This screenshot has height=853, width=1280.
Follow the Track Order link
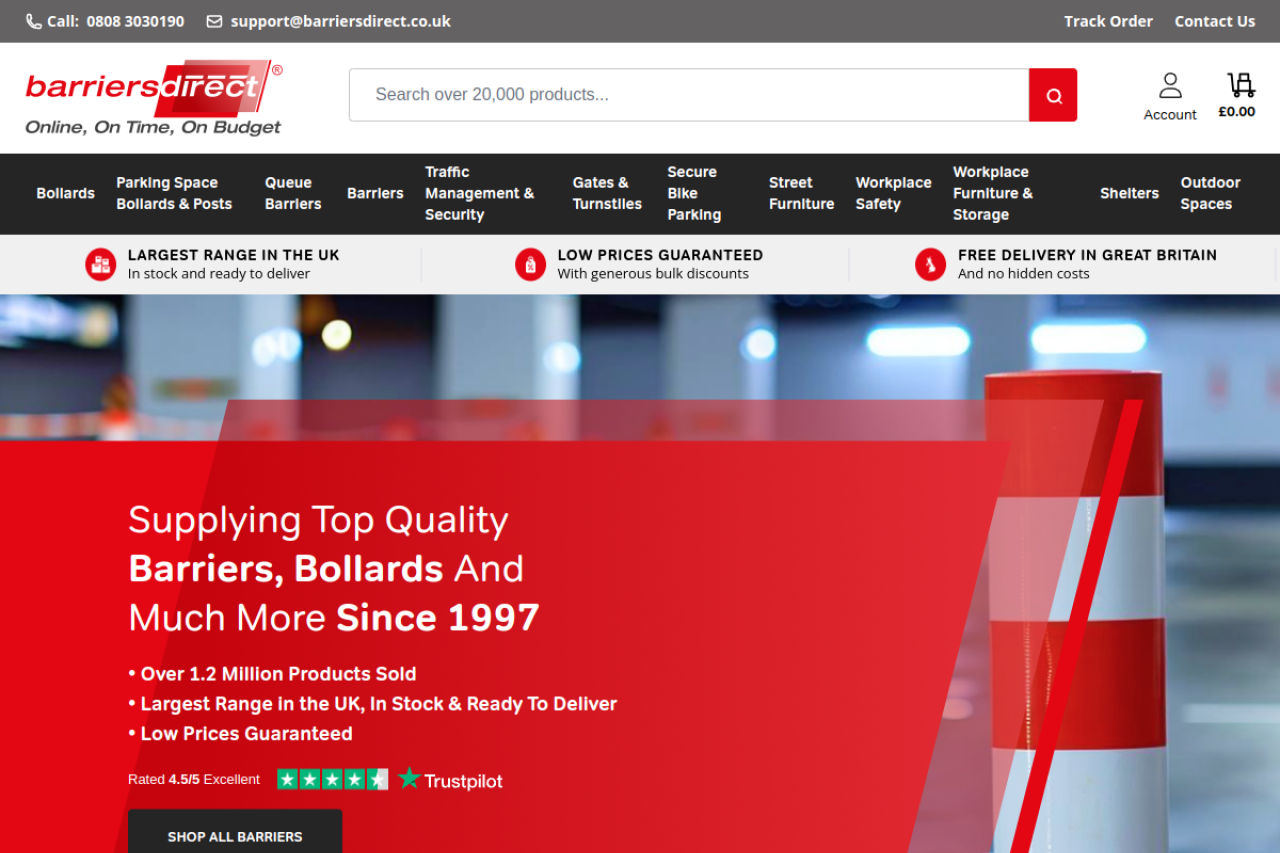click(1108, 21)
